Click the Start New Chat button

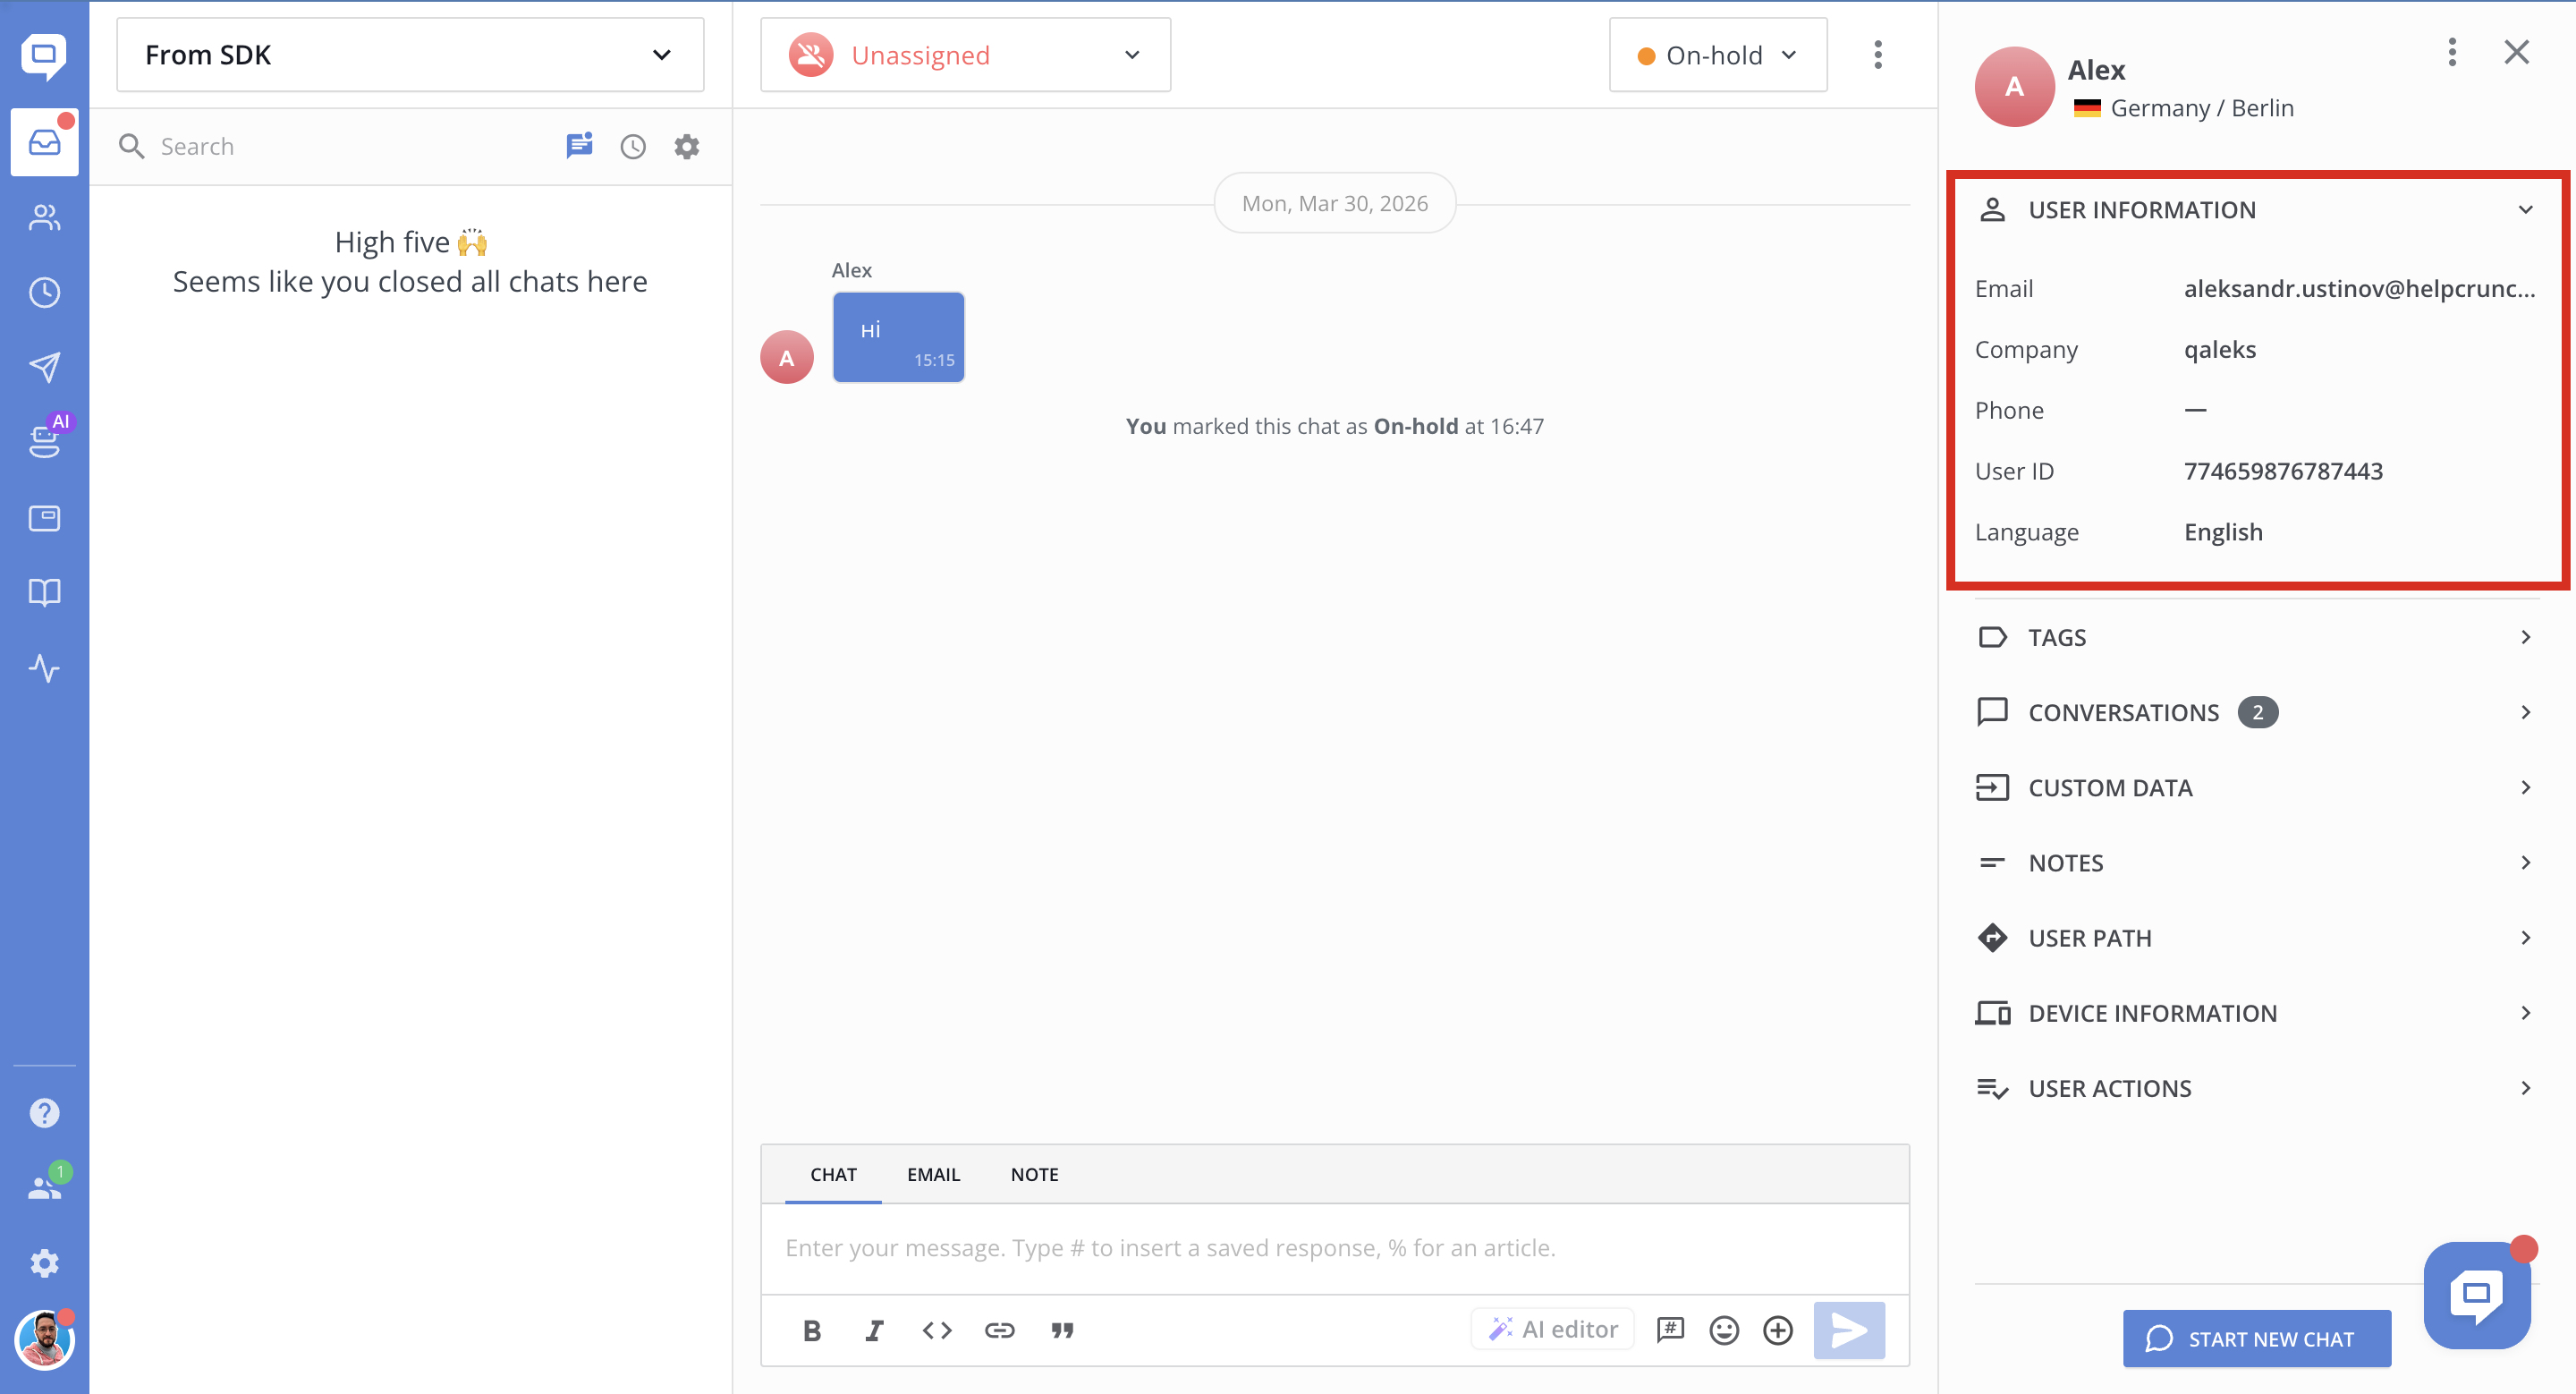[x=2256, y=1338]
